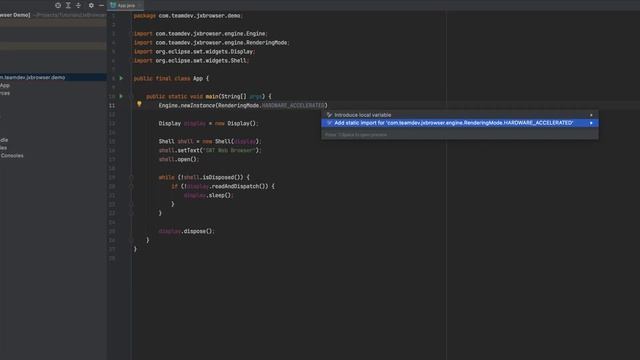640x360 pixels.
Task: Click display.dispose() line in editor
Action: pyautogui.click(x=186, y=231)
